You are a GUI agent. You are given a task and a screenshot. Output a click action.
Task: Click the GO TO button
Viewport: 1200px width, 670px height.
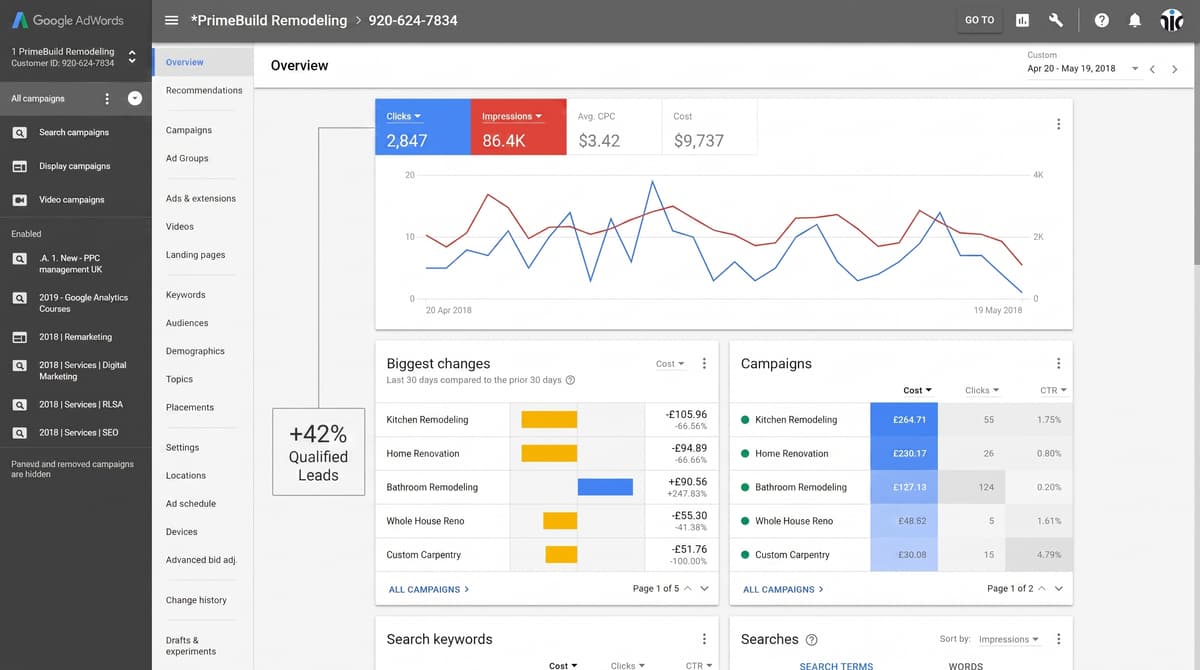[x=980, y=20]
